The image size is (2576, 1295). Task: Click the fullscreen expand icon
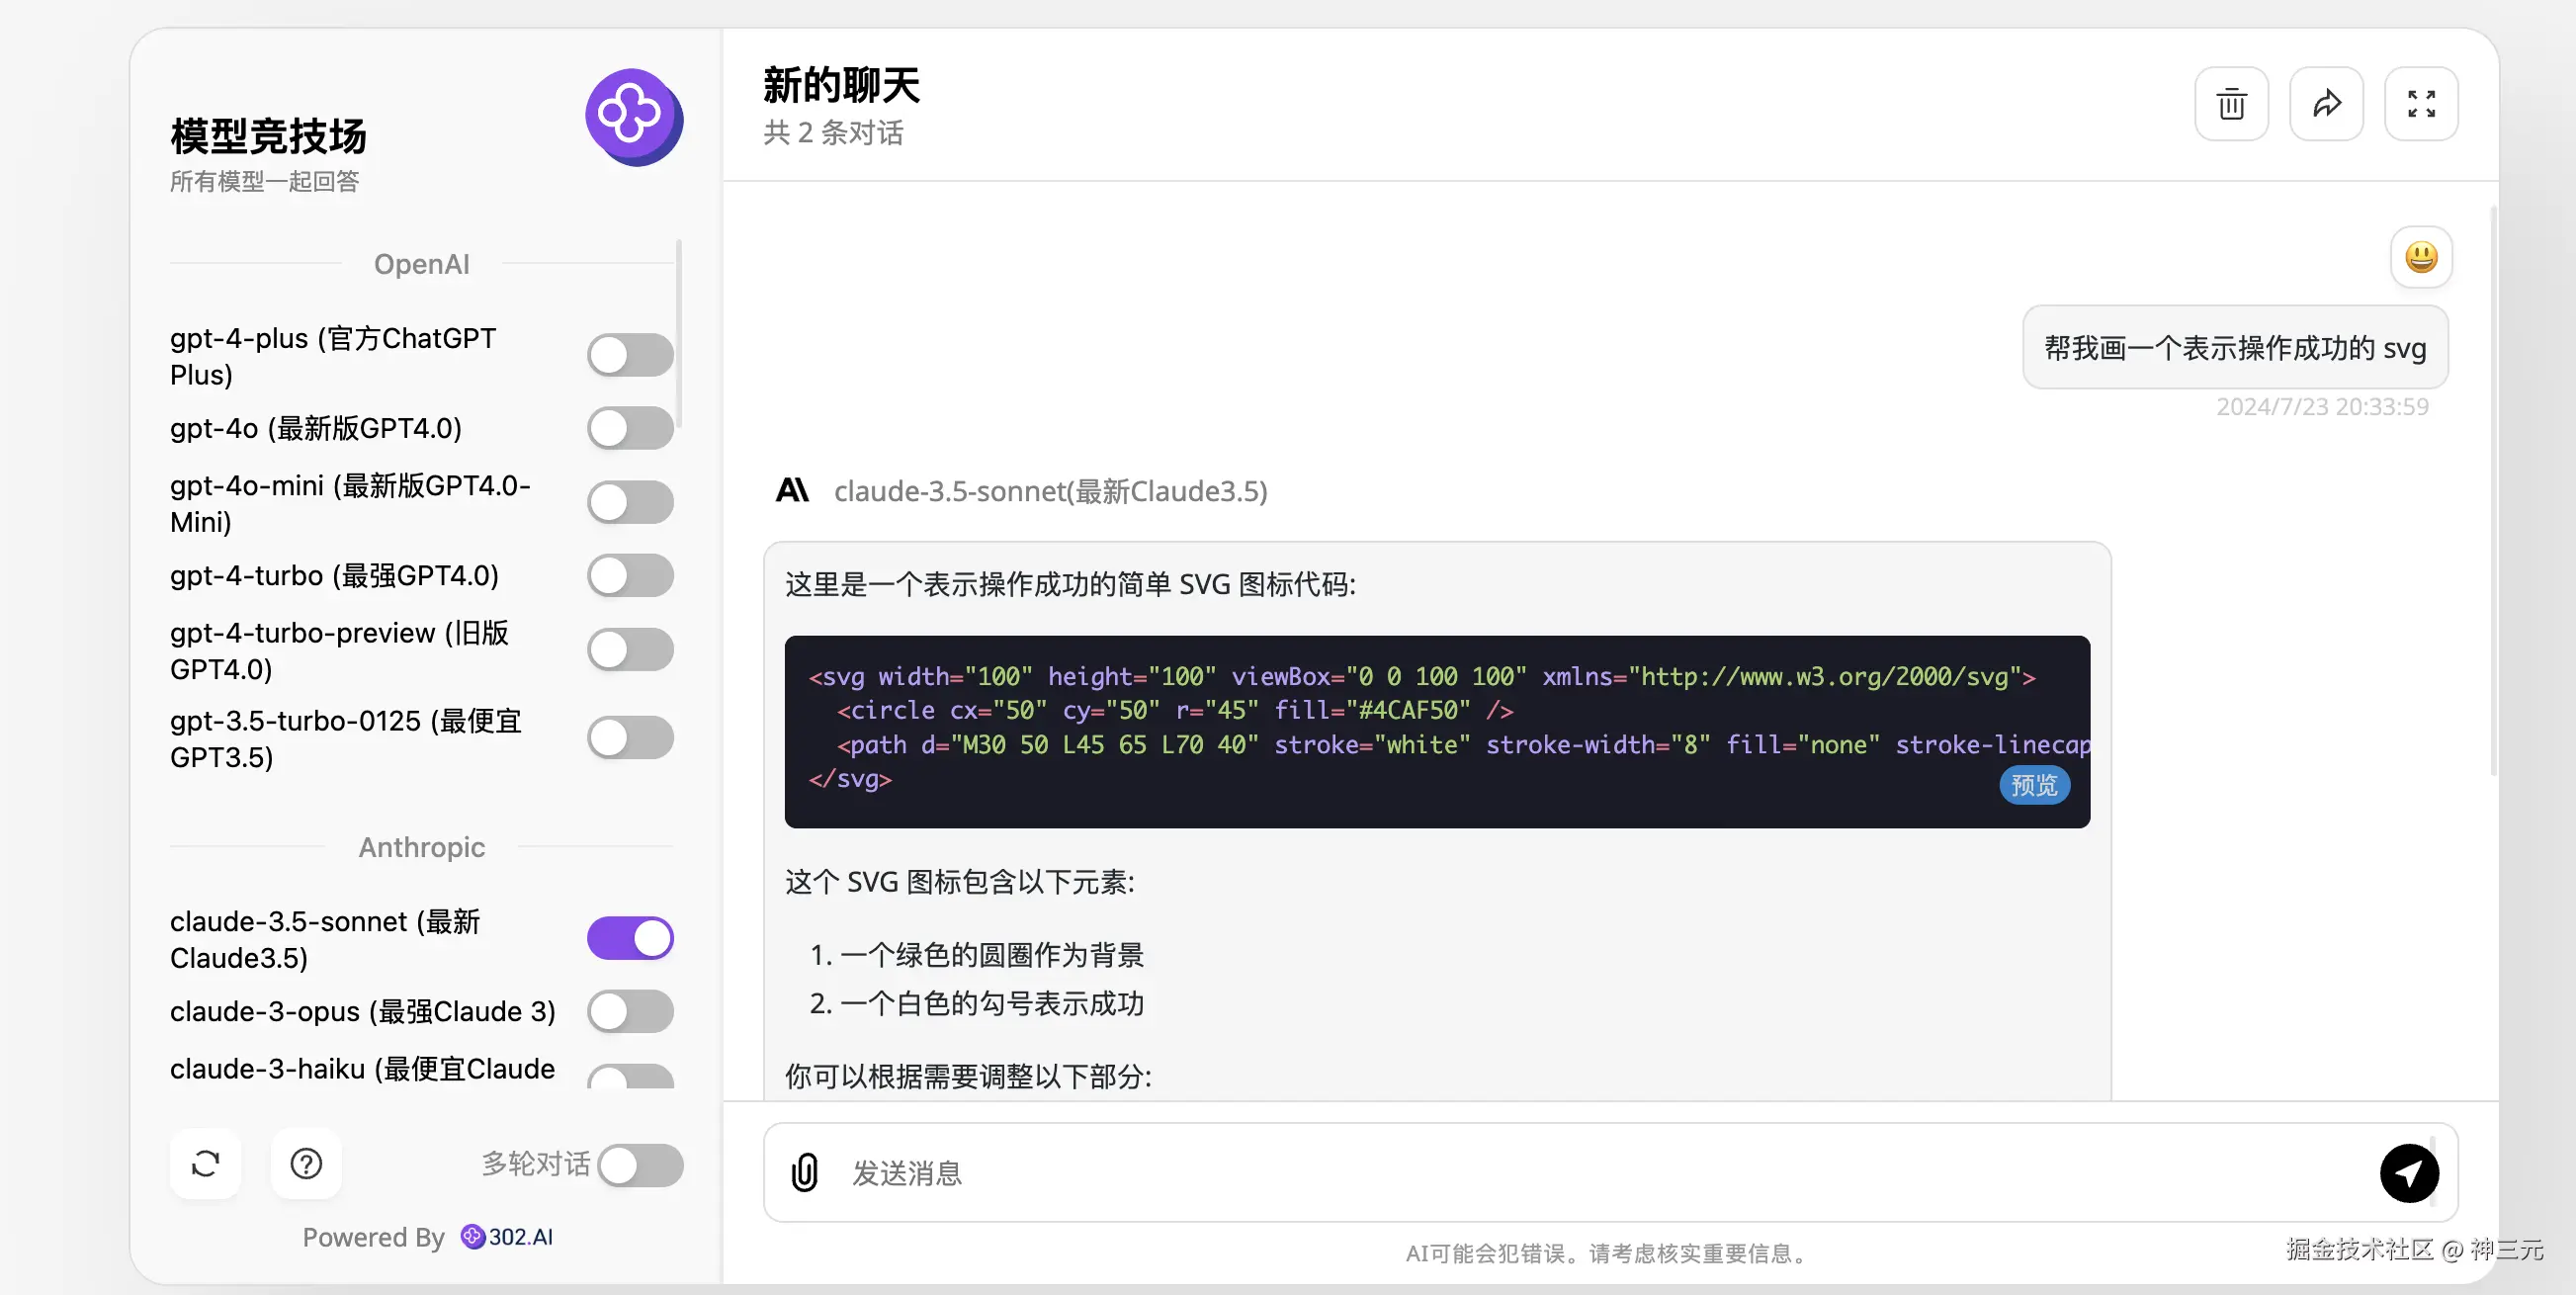2420,104
